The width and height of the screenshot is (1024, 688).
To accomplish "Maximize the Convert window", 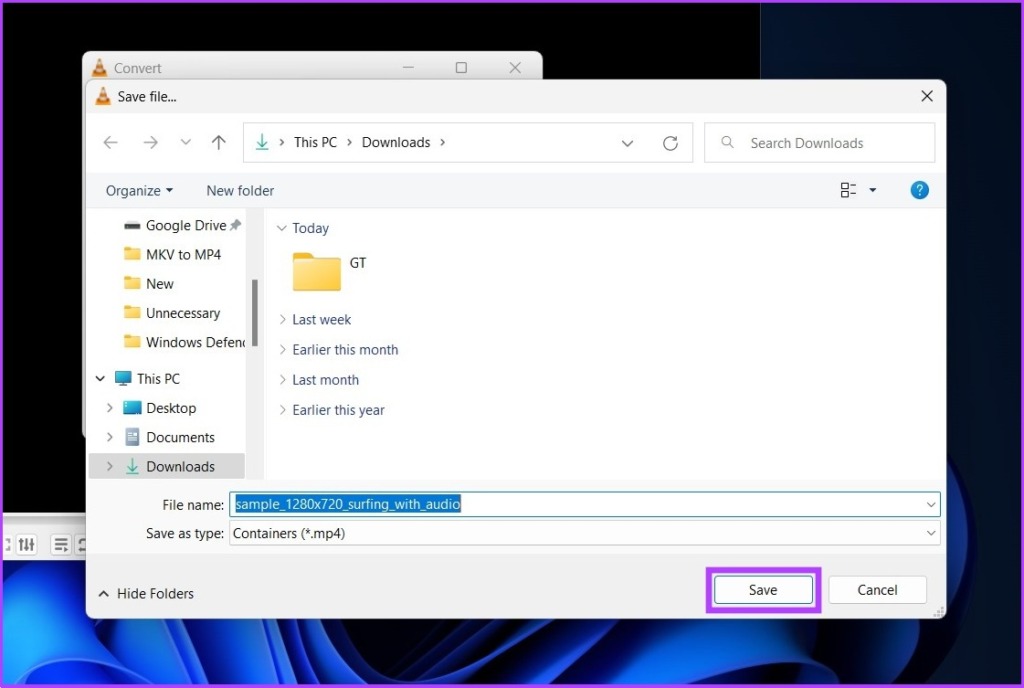I will pyautogui.click(x=461, y=67).
